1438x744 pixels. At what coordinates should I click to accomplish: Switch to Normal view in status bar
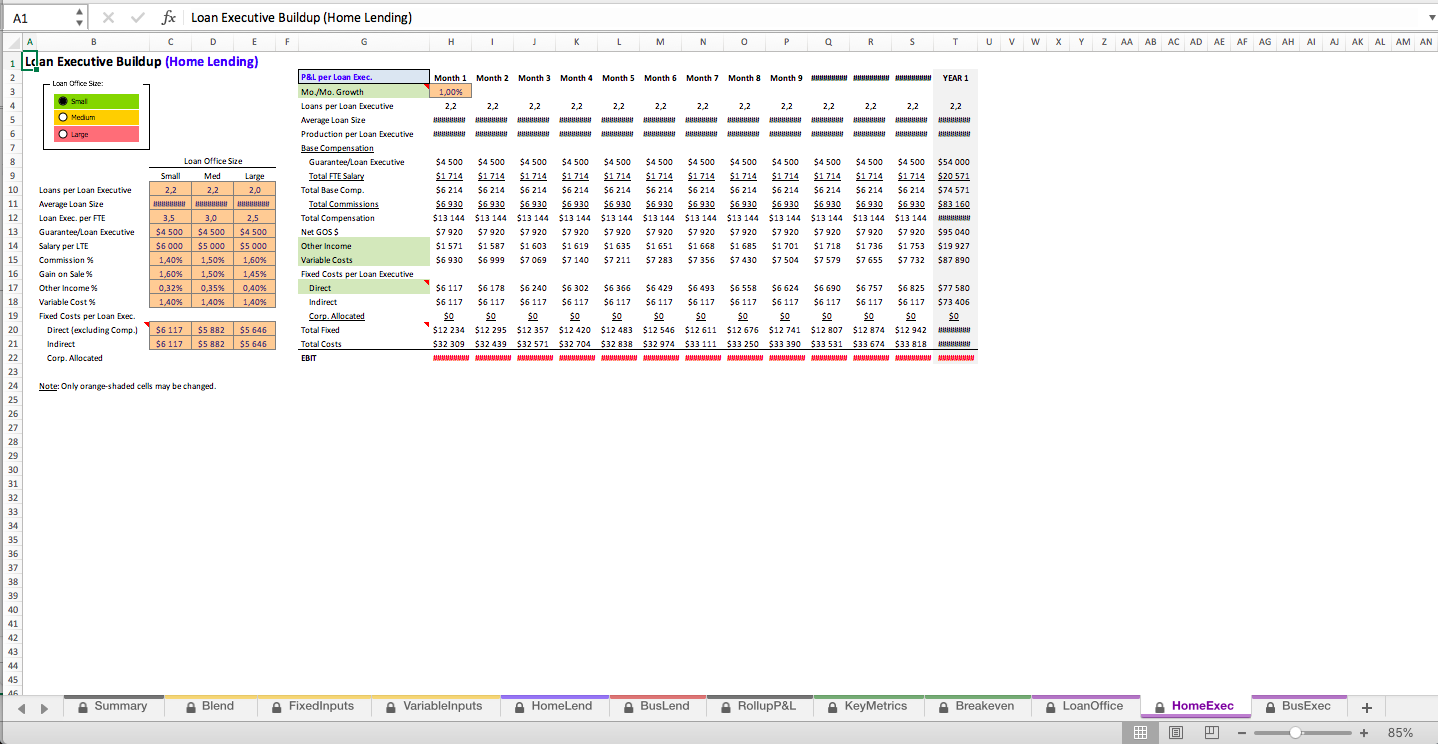click(1138, 733)
